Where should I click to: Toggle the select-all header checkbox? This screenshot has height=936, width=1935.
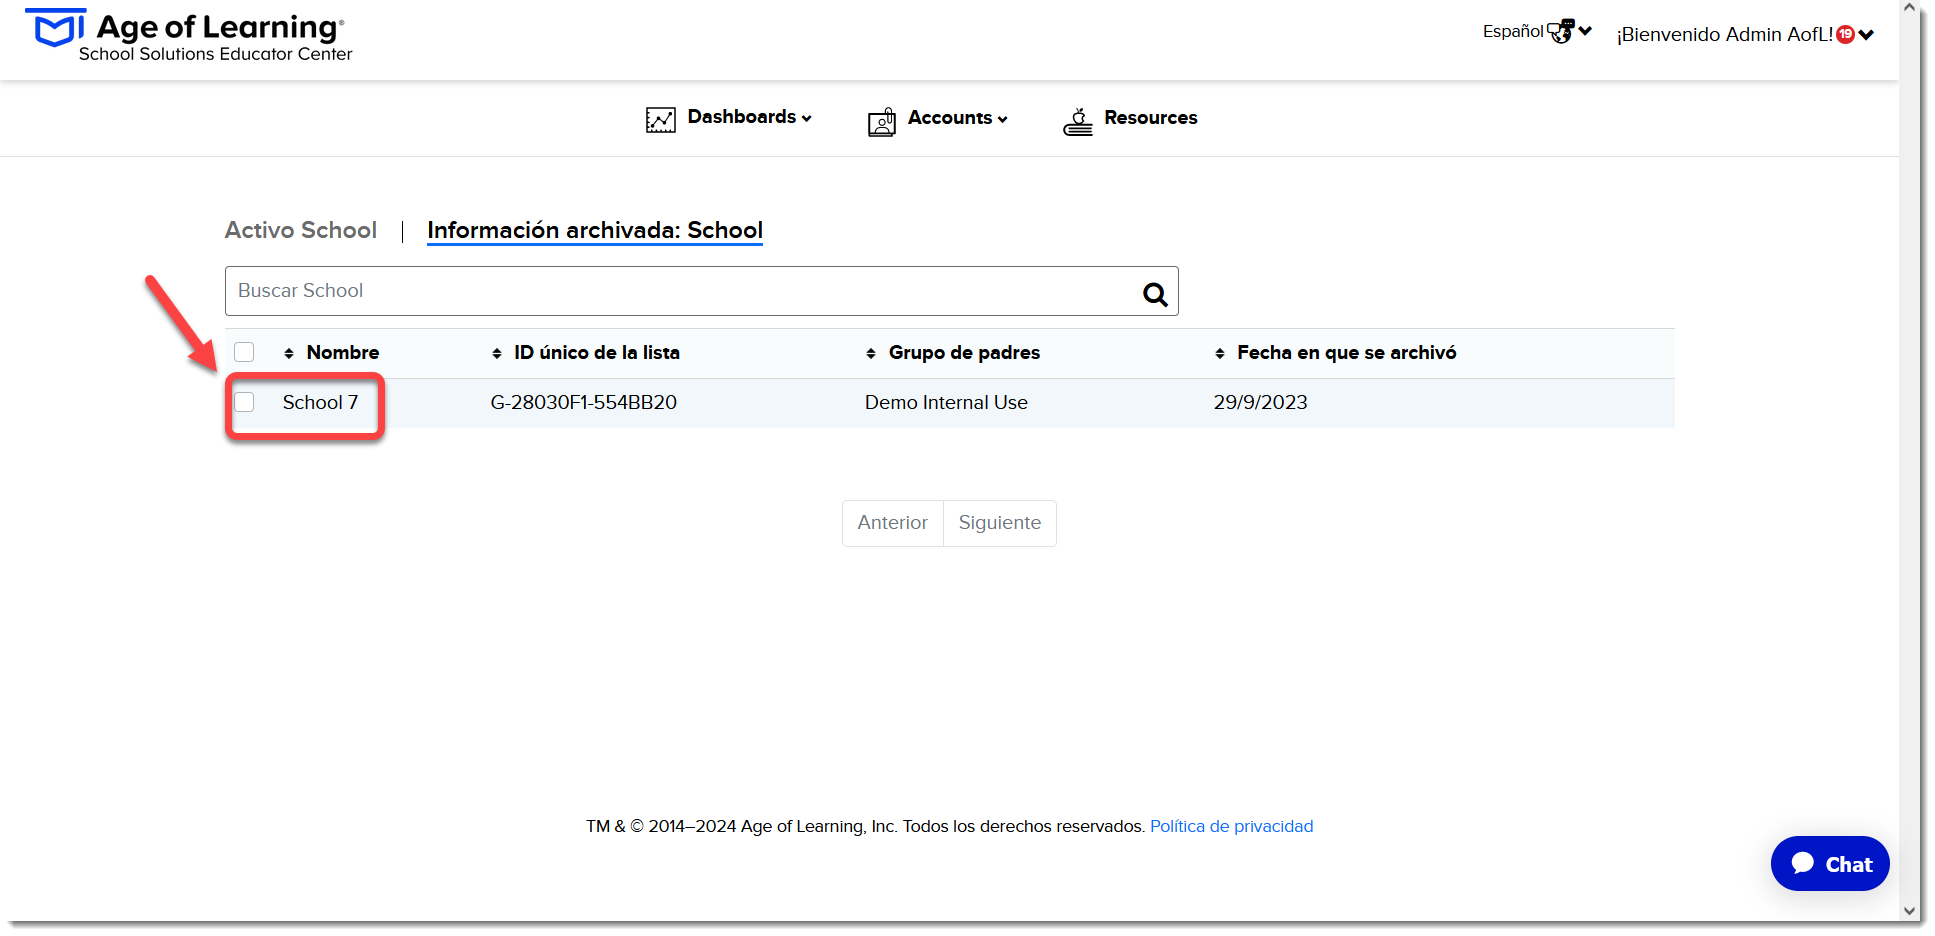click(244, 352)
